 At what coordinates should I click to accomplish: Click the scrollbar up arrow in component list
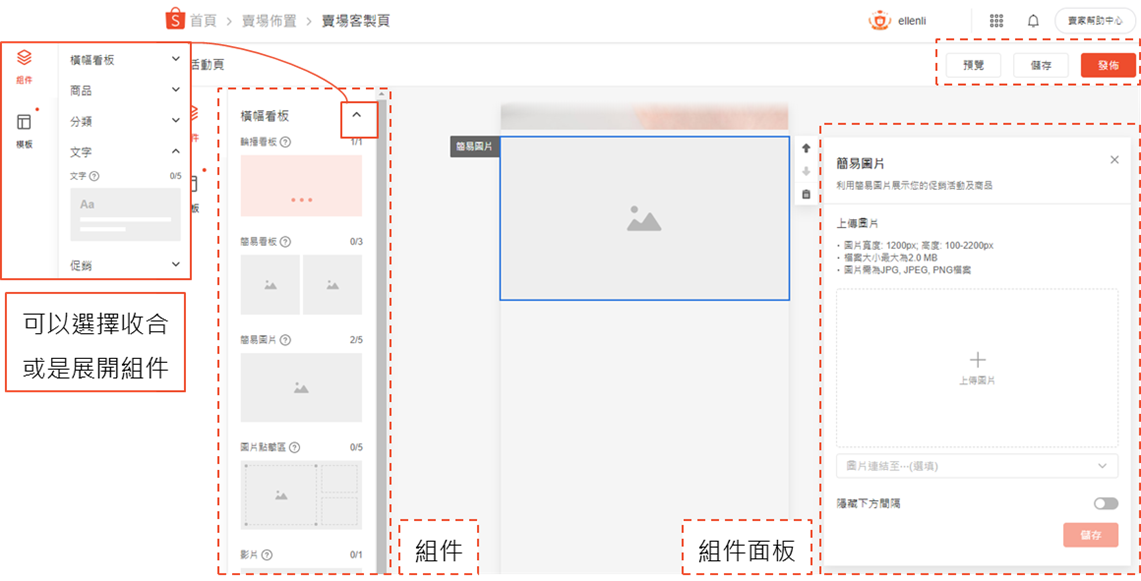[x=381, y=94]
